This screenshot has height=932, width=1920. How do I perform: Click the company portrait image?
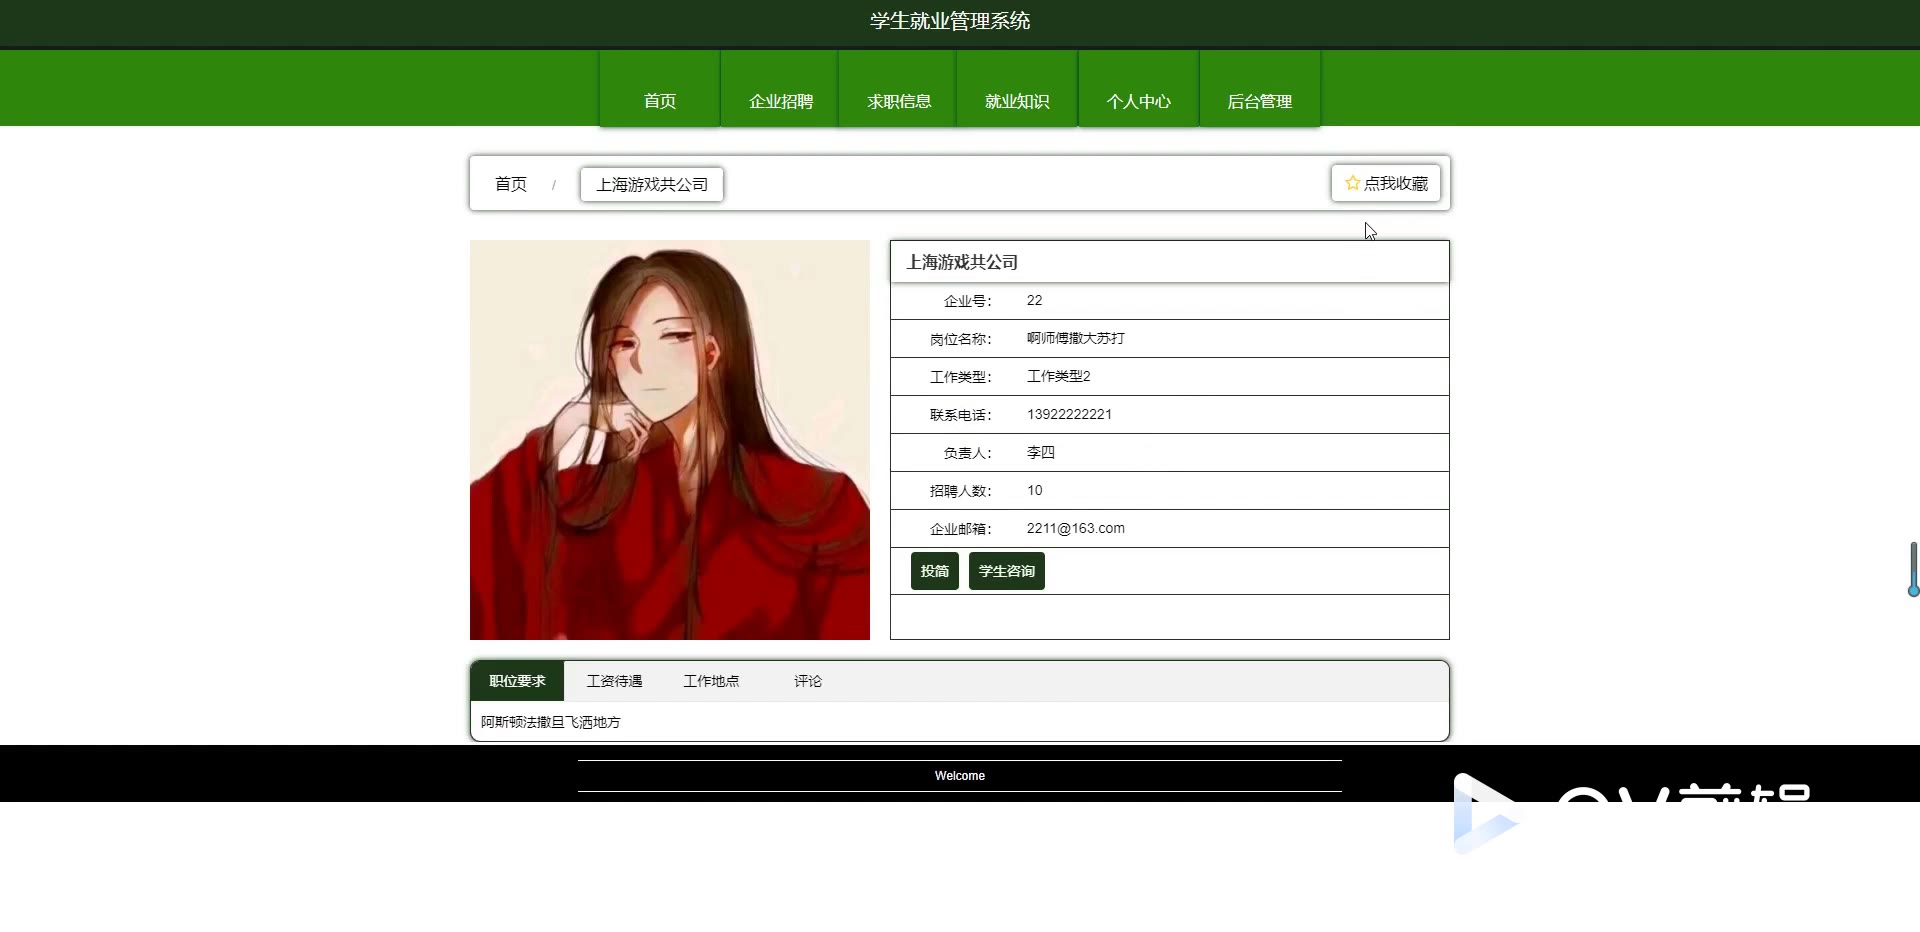[670, 440]
